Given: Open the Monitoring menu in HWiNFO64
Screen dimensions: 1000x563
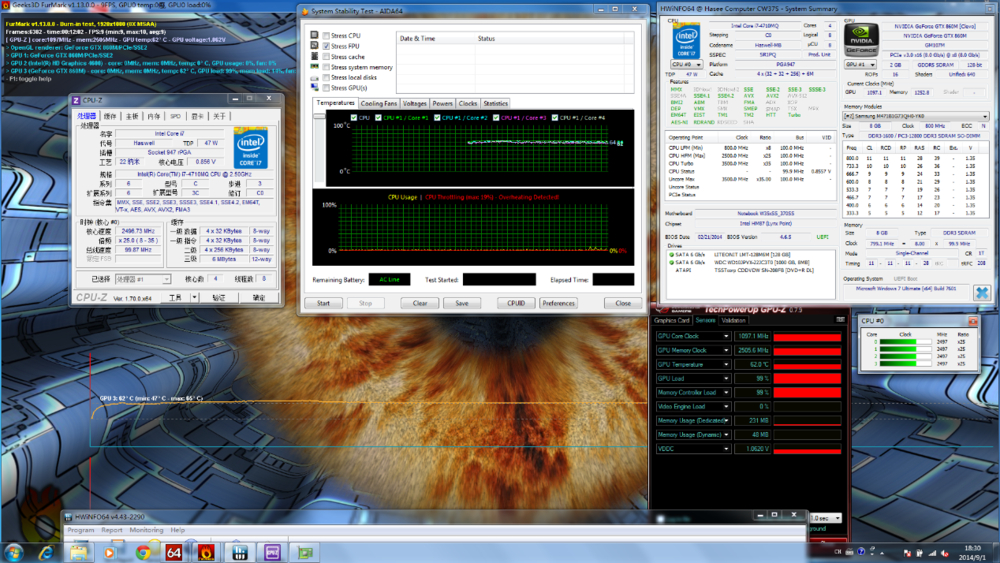Looking at the screenshot, I should point(146,530).
